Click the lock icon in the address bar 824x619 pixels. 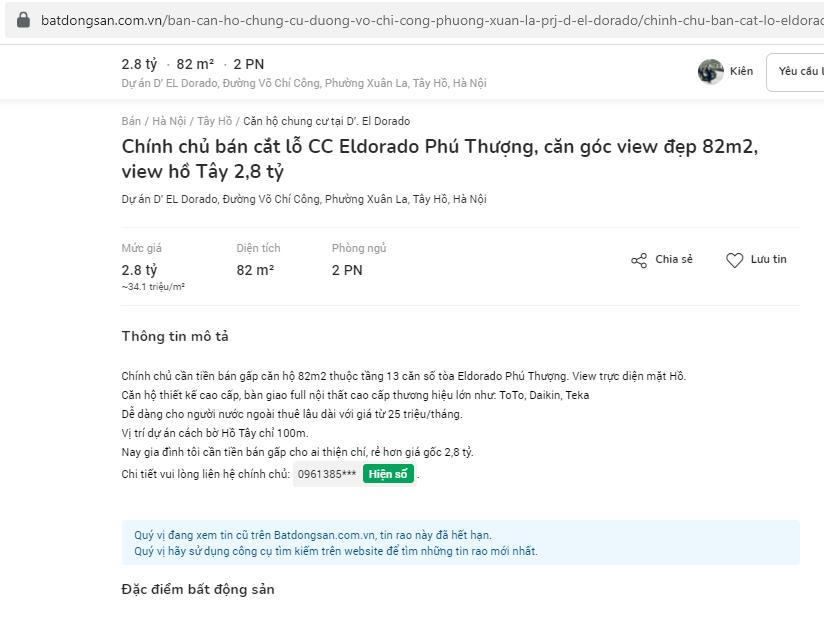coord(24,20)
